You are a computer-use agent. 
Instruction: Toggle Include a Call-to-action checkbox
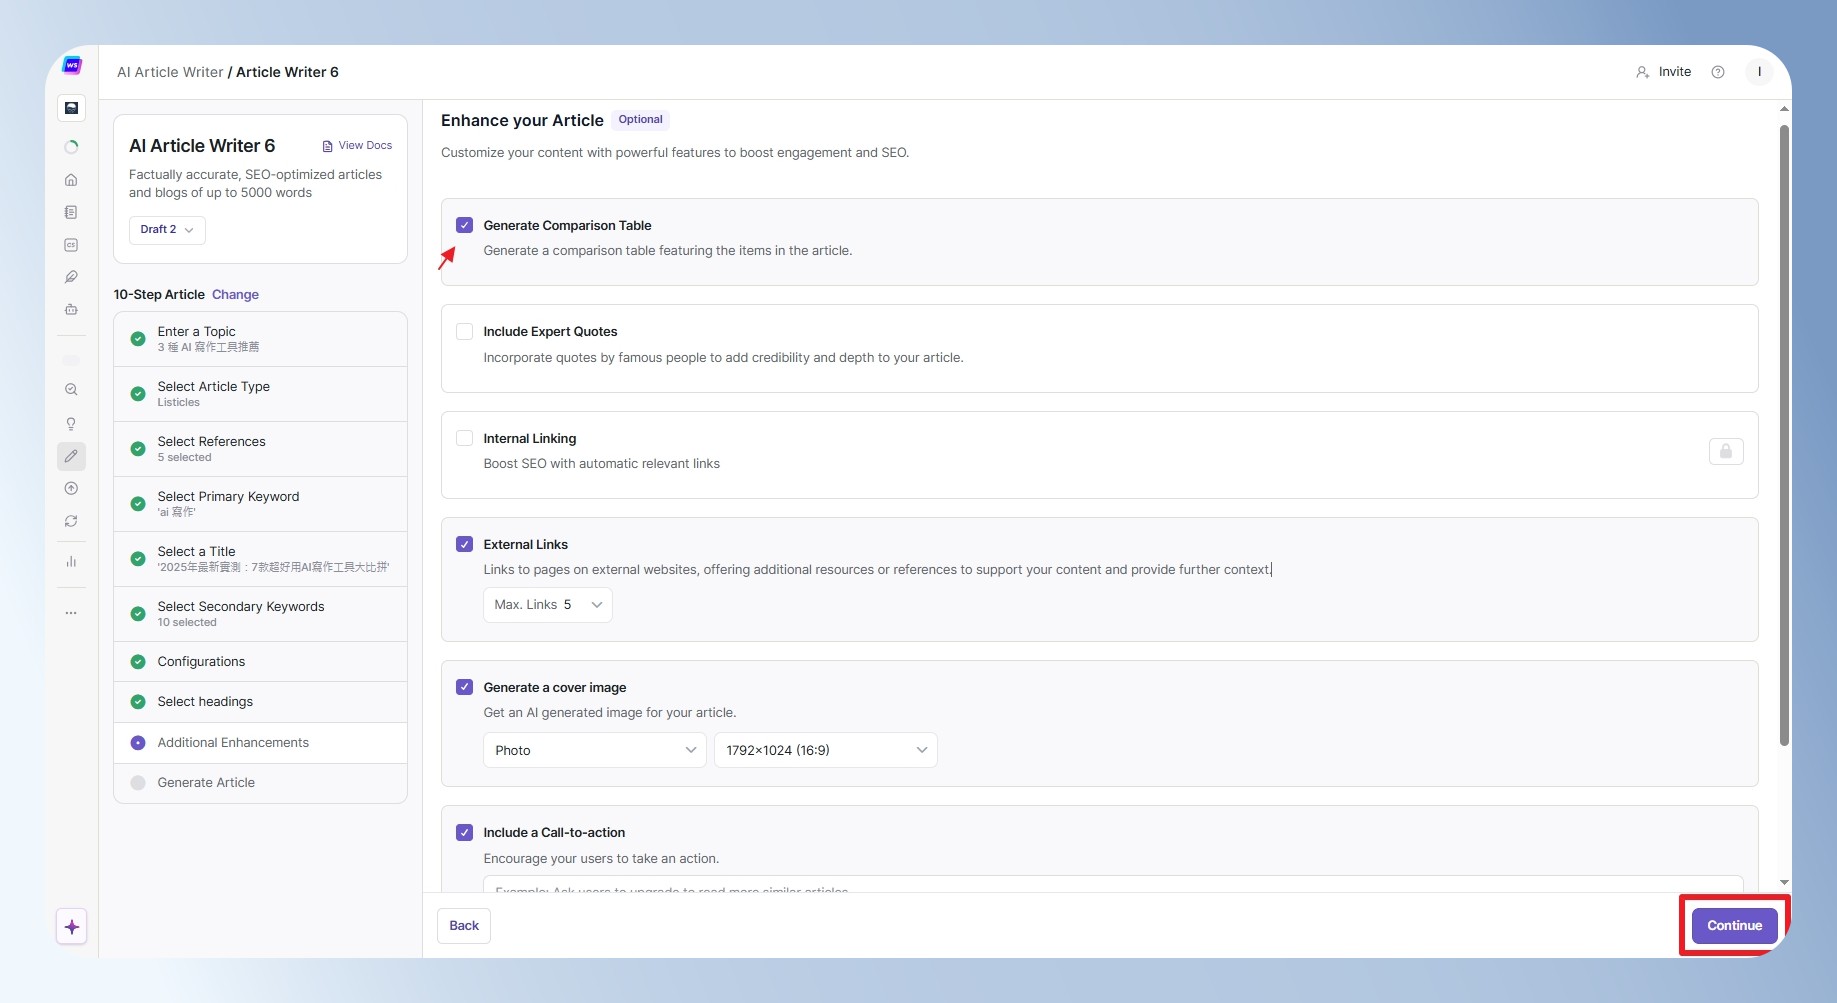464,832
